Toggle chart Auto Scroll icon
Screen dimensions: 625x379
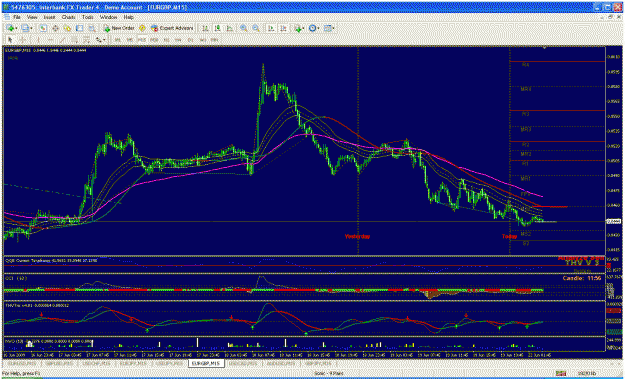click(x=271, y=28)
